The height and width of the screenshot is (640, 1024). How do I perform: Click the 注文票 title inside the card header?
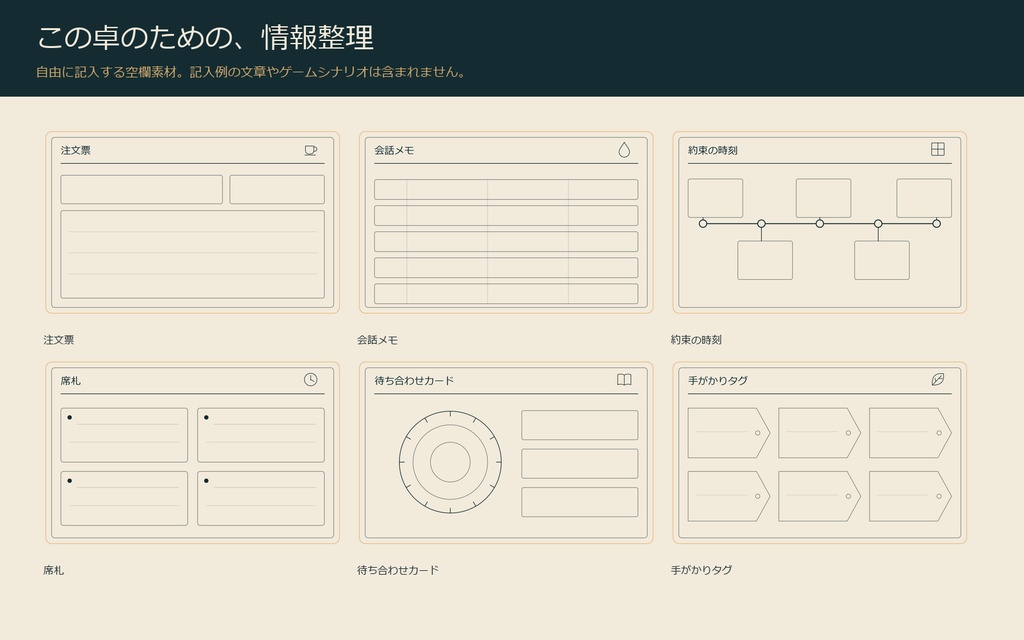pyautogui.click(x=76, y=150)
